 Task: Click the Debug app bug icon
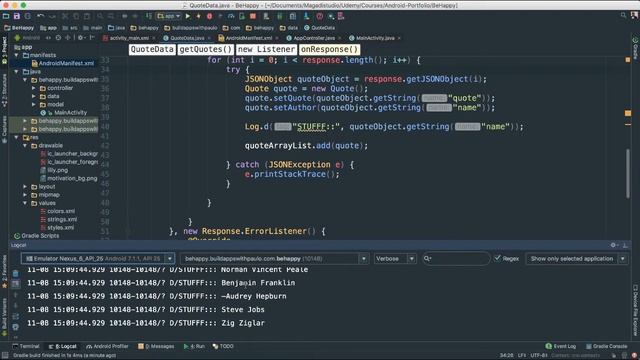(209, 16)
